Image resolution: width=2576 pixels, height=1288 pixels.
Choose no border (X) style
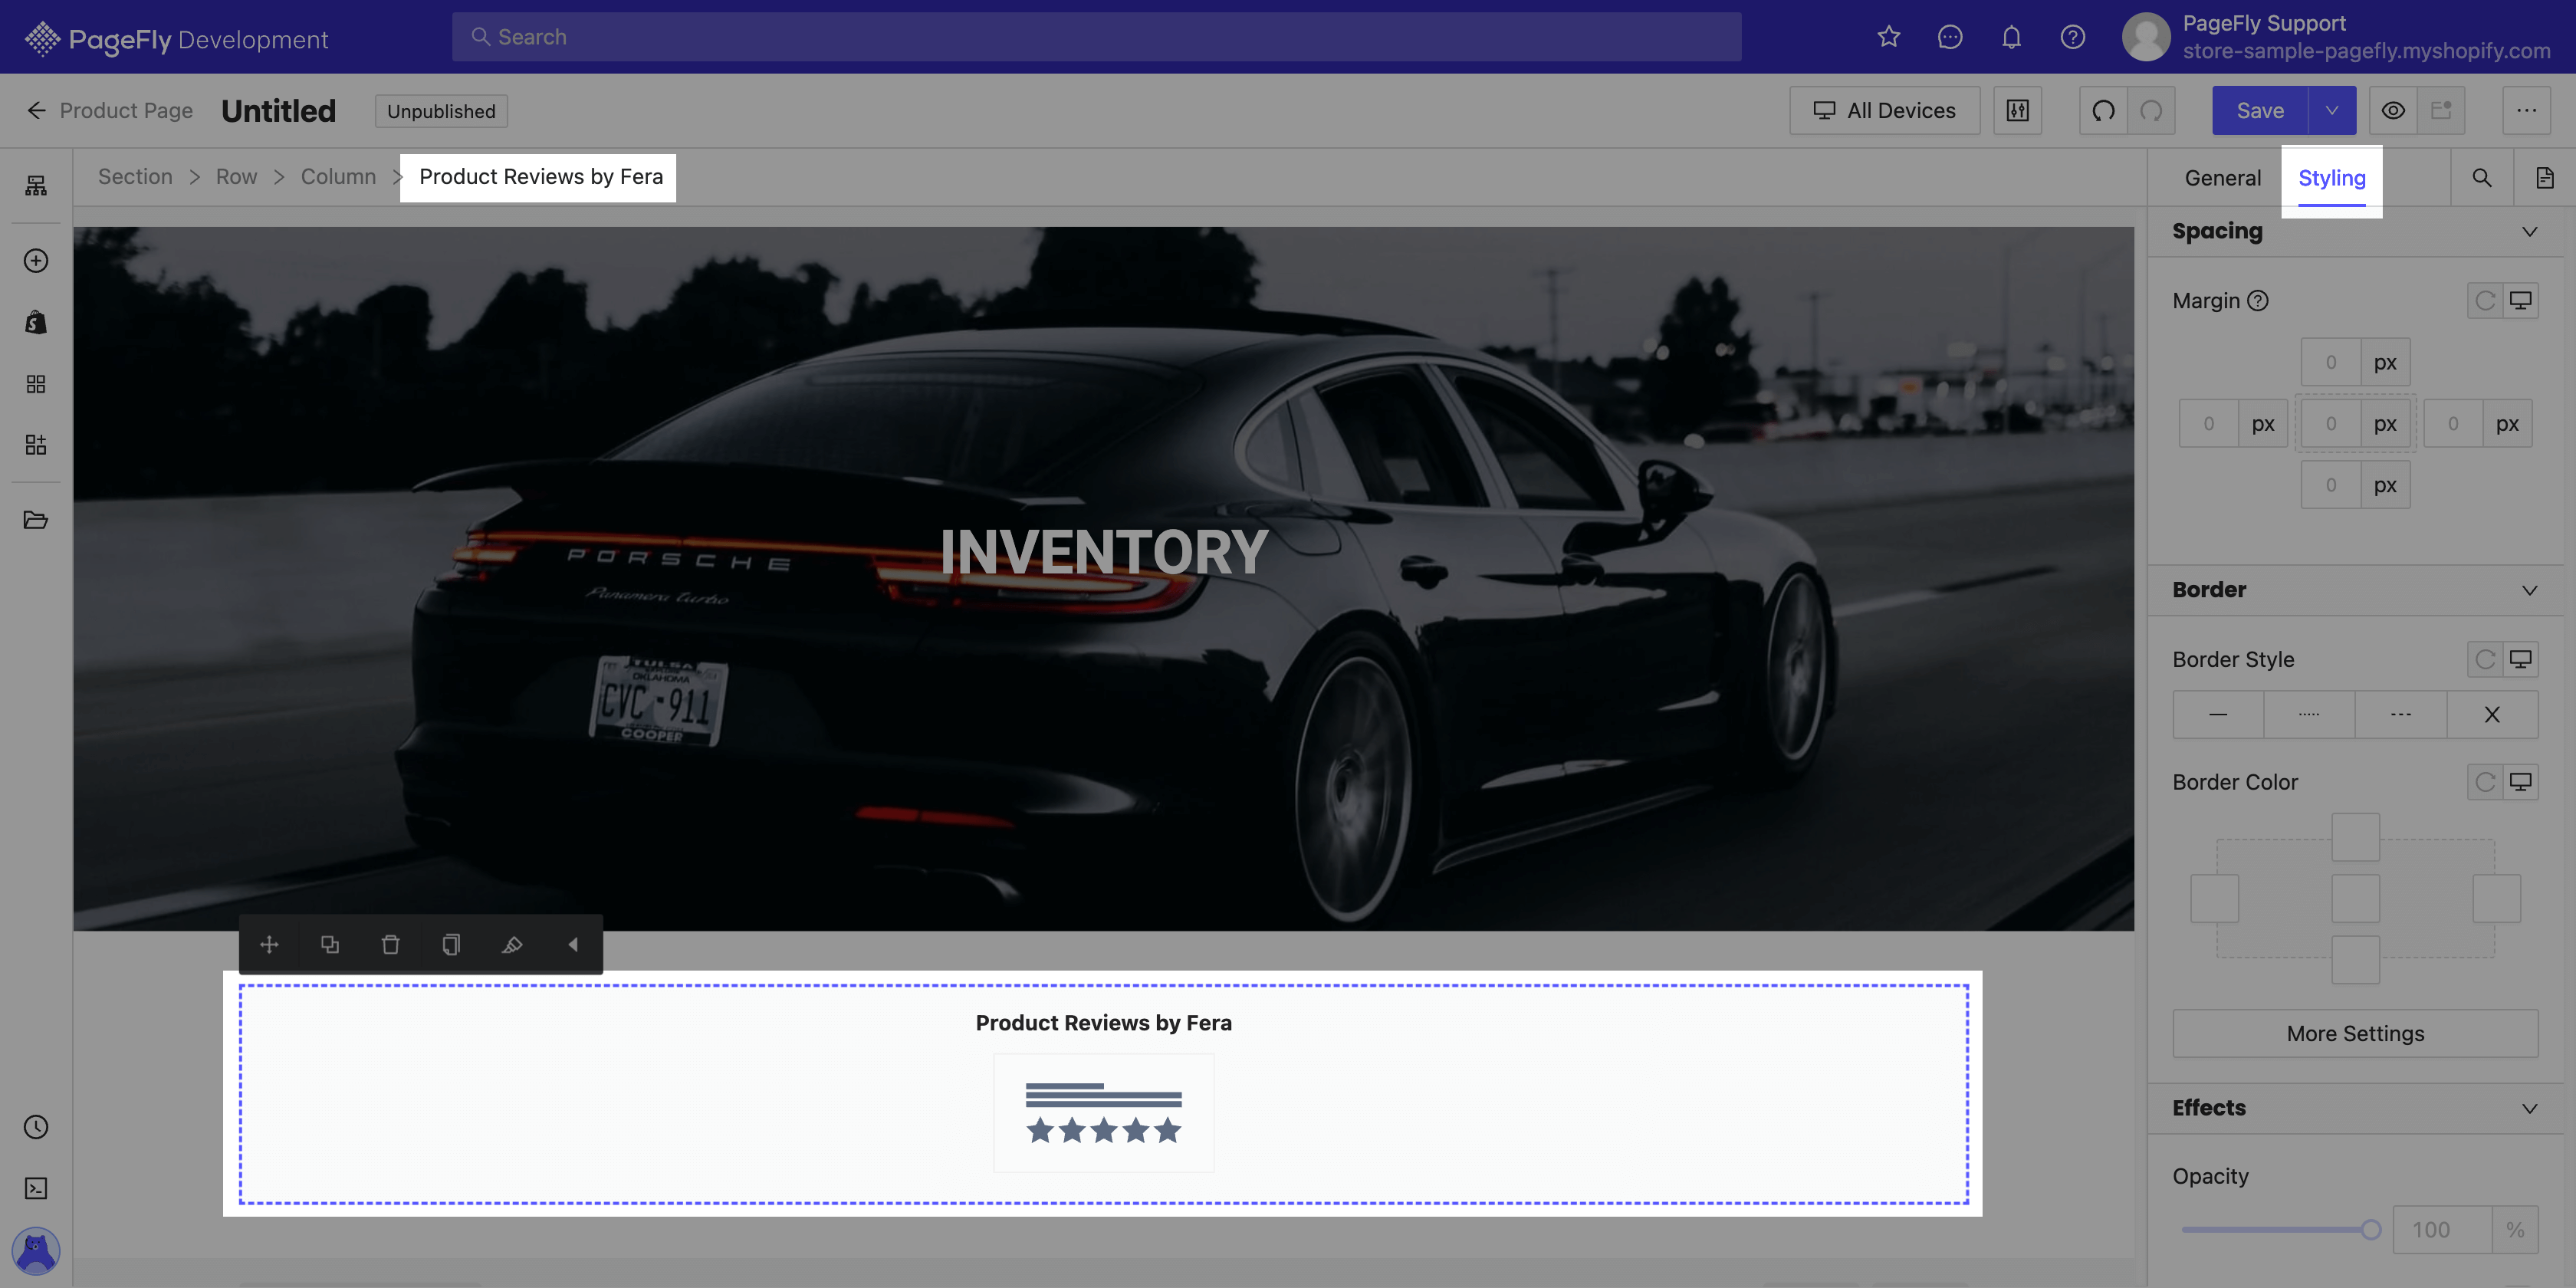[2492, 714]
